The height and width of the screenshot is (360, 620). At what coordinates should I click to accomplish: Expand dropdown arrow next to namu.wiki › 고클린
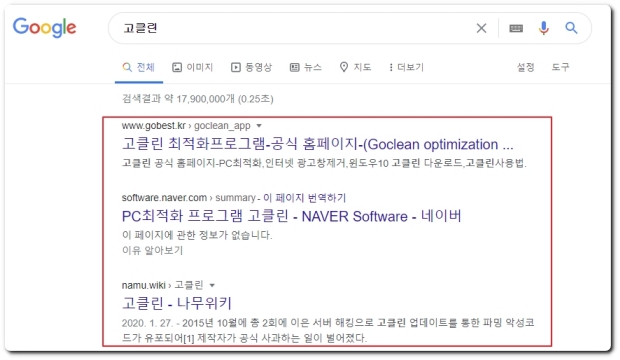tap(212, 285)
